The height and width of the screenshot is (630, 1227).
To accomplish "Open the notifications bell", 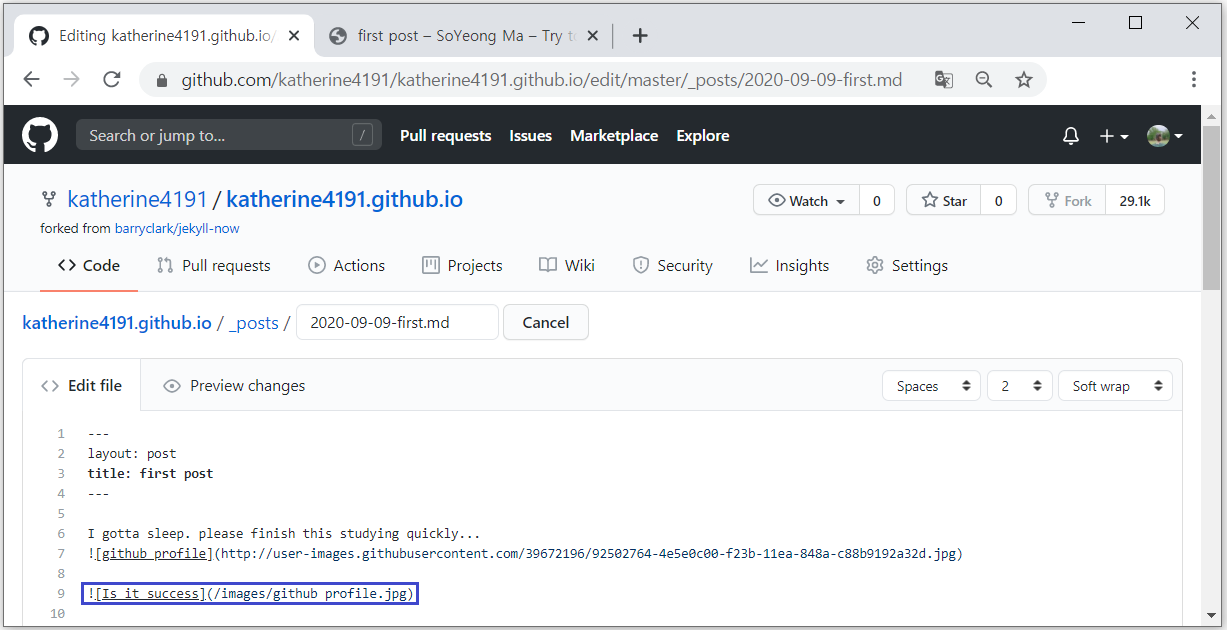I will click(x=1071, y=136).
